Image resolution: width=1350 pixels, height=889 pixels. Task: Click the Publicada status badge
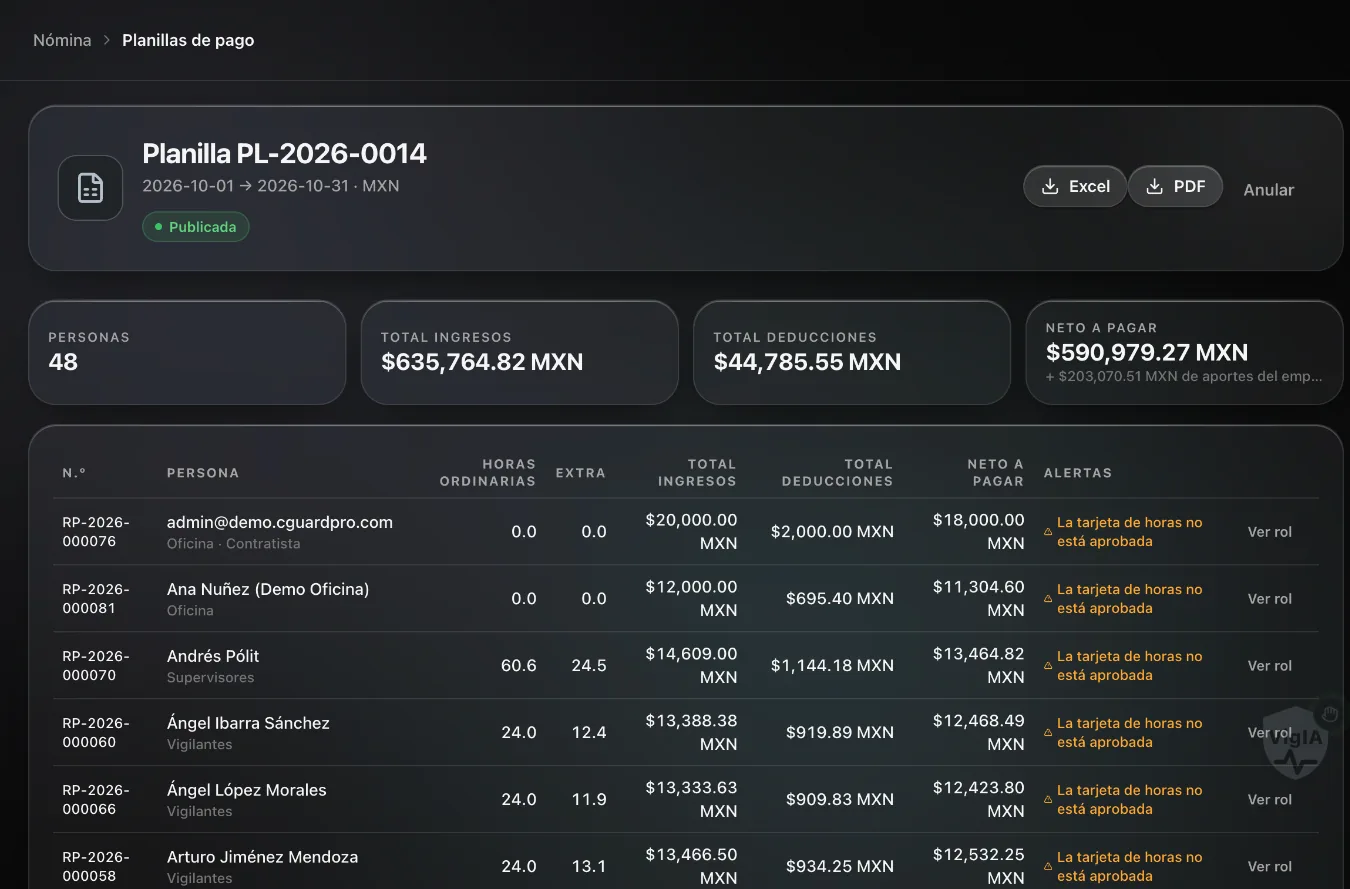(x=196, y=227)
